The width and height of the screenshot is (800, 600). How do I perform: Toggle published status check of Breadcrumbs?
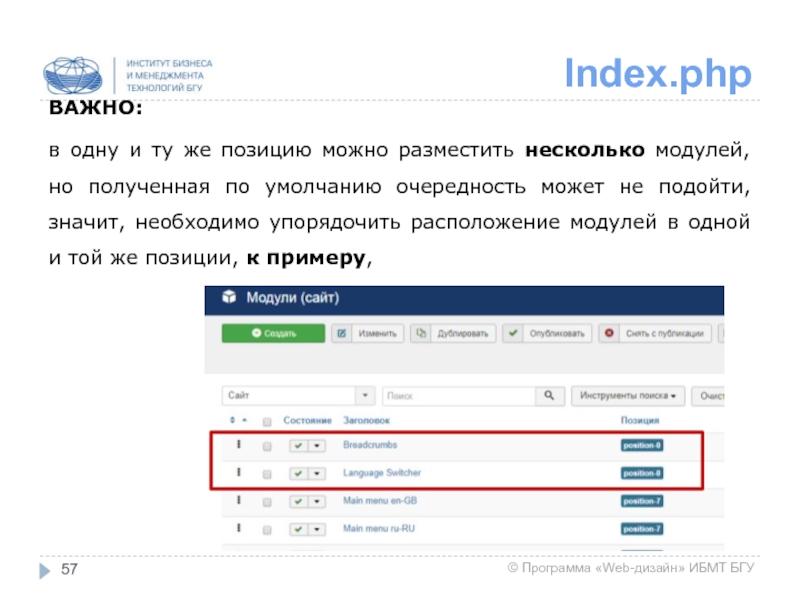pos(298,446)
